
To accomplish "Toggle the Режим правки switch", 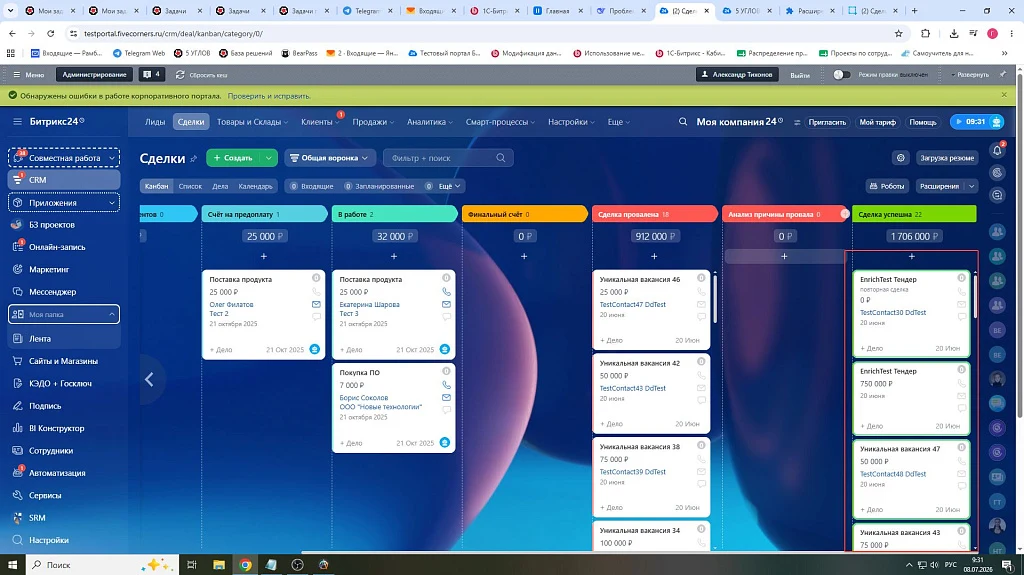I will pyautogui.click(x=842, y=74).
